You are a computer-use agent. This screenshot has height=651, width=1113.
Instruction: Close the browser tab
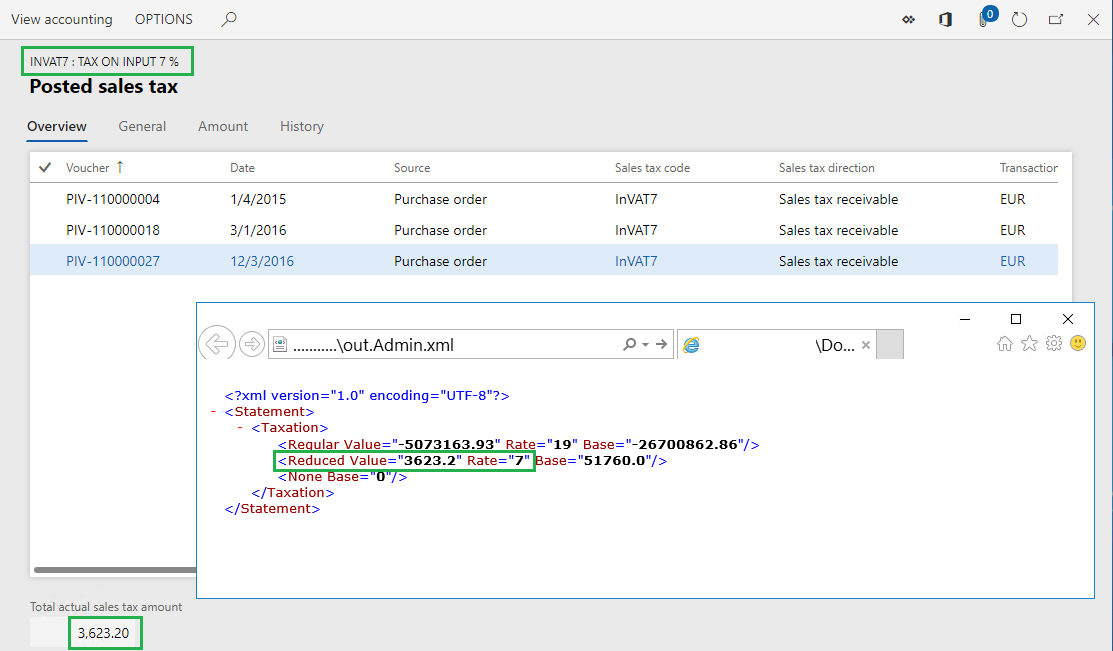866,345
